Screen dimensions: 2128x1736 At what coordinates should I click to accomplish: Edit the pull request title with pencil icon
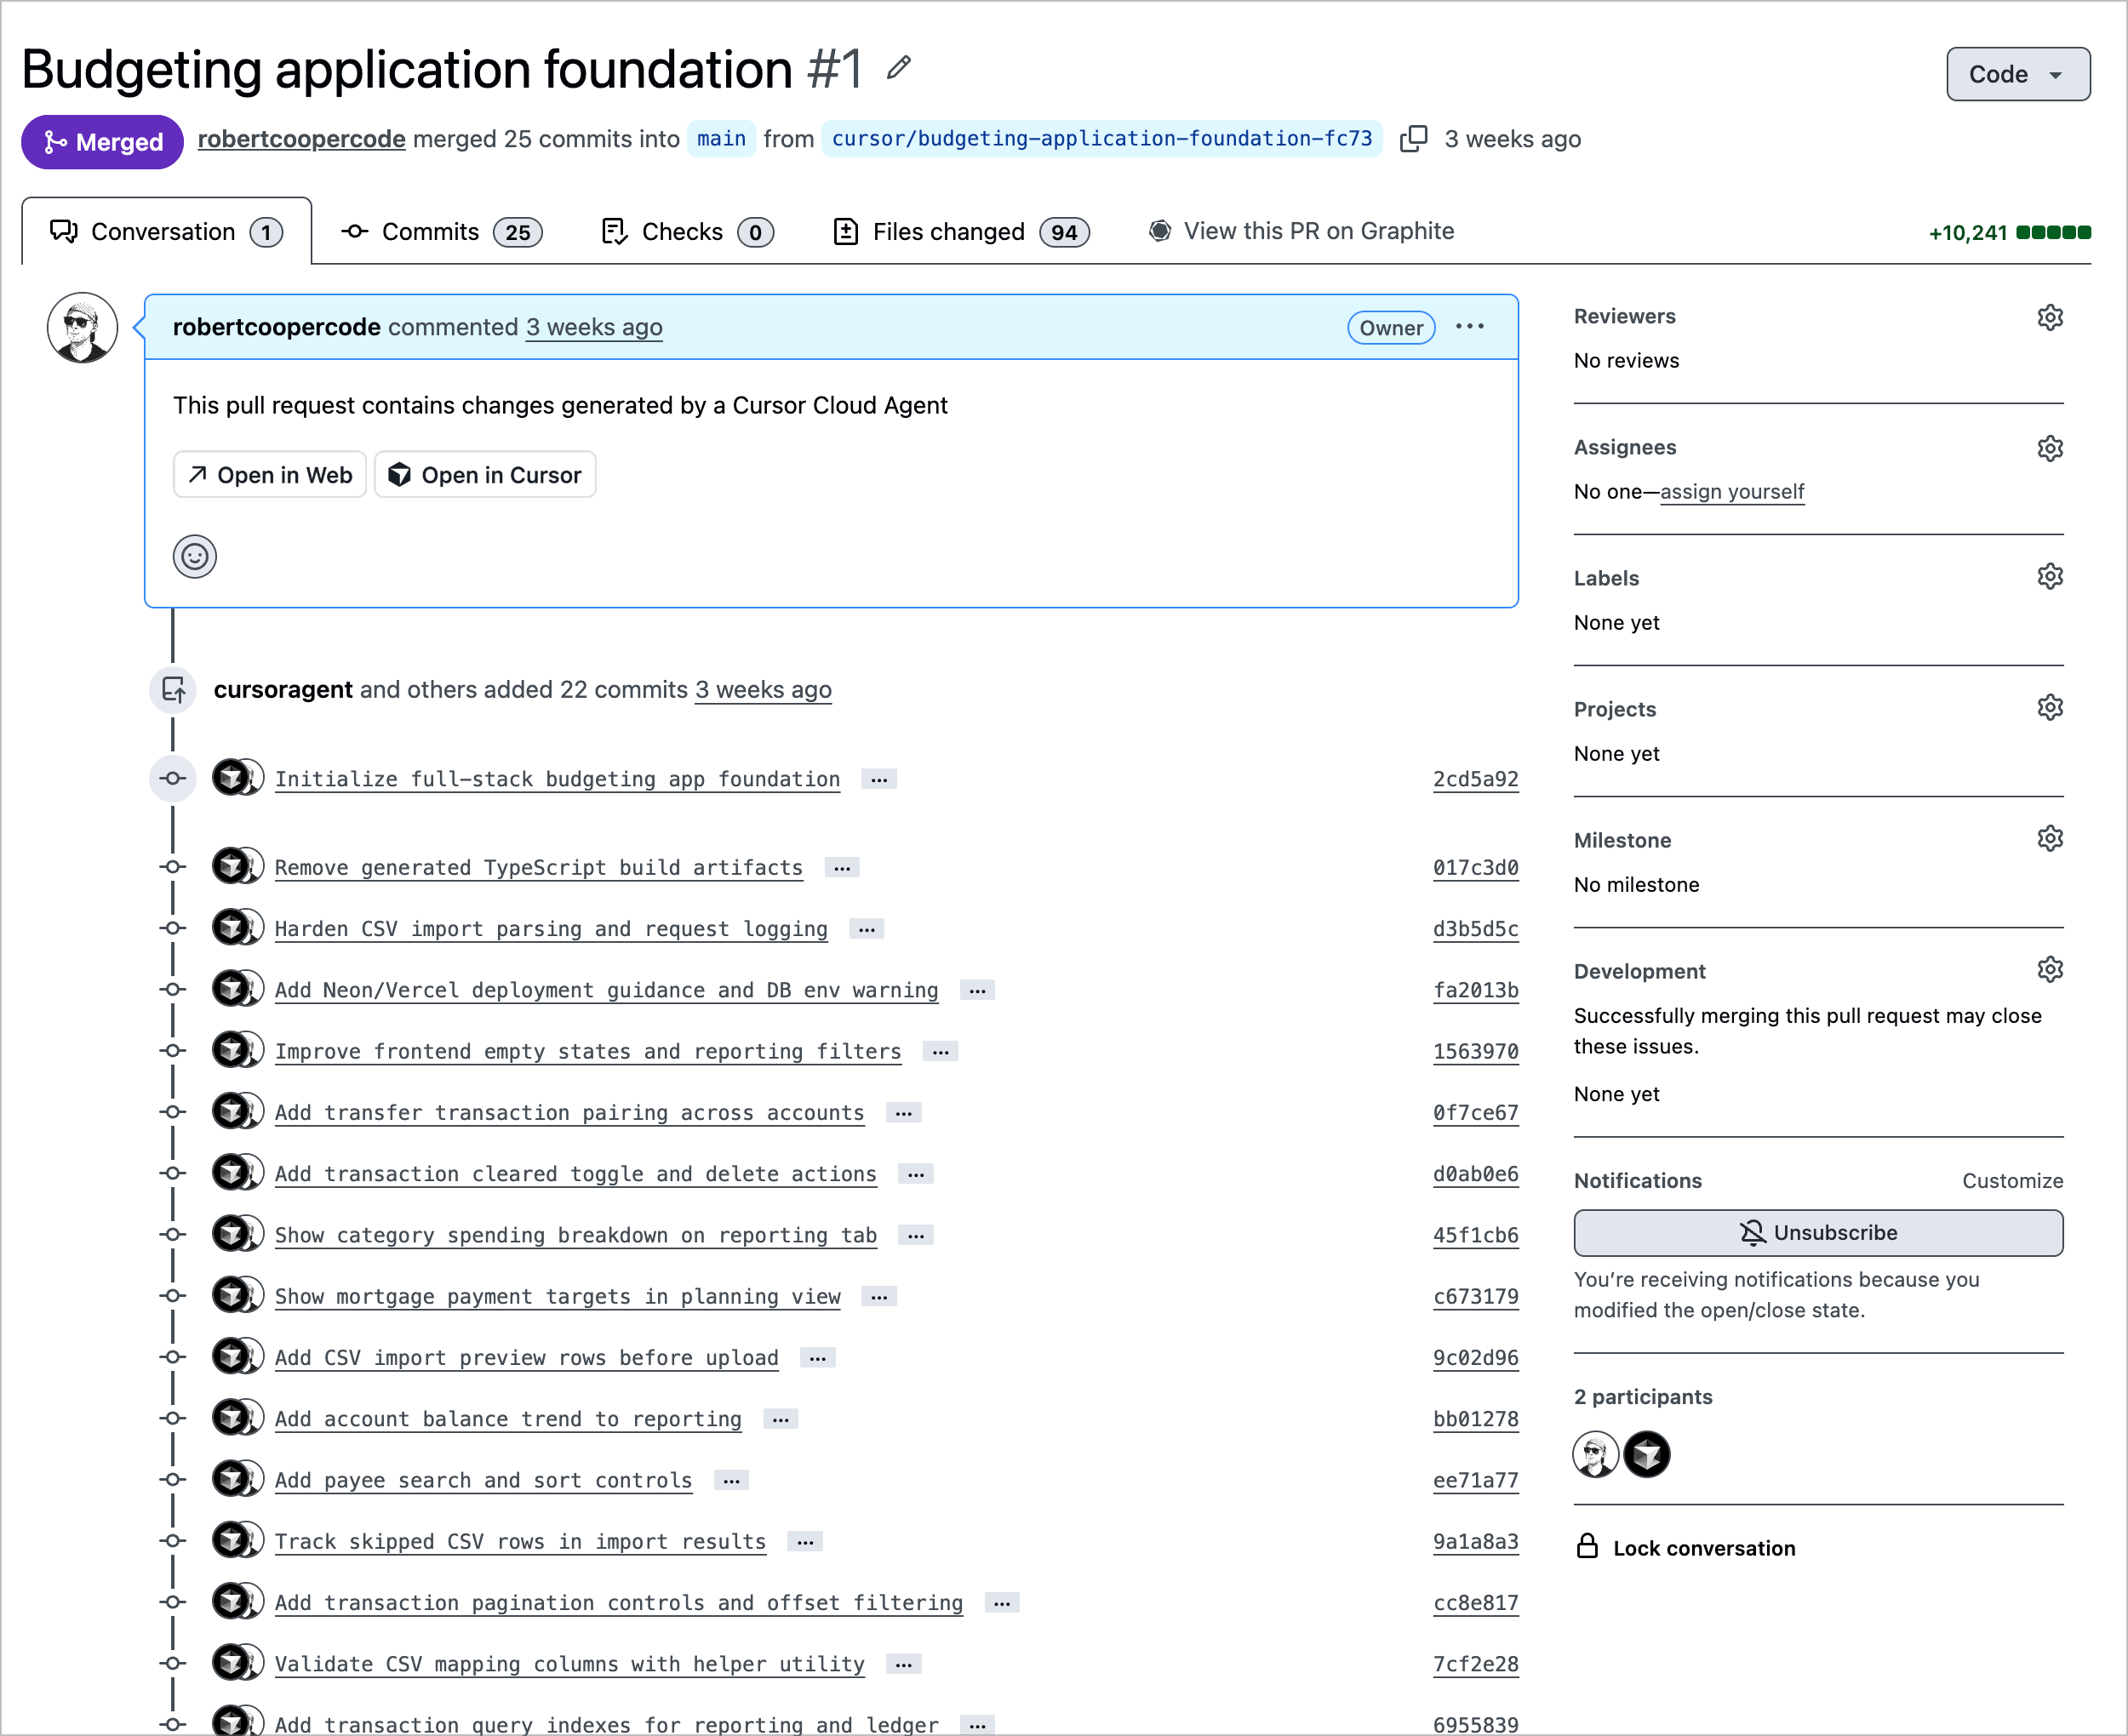pyautogui.click(x=897, y=68)
